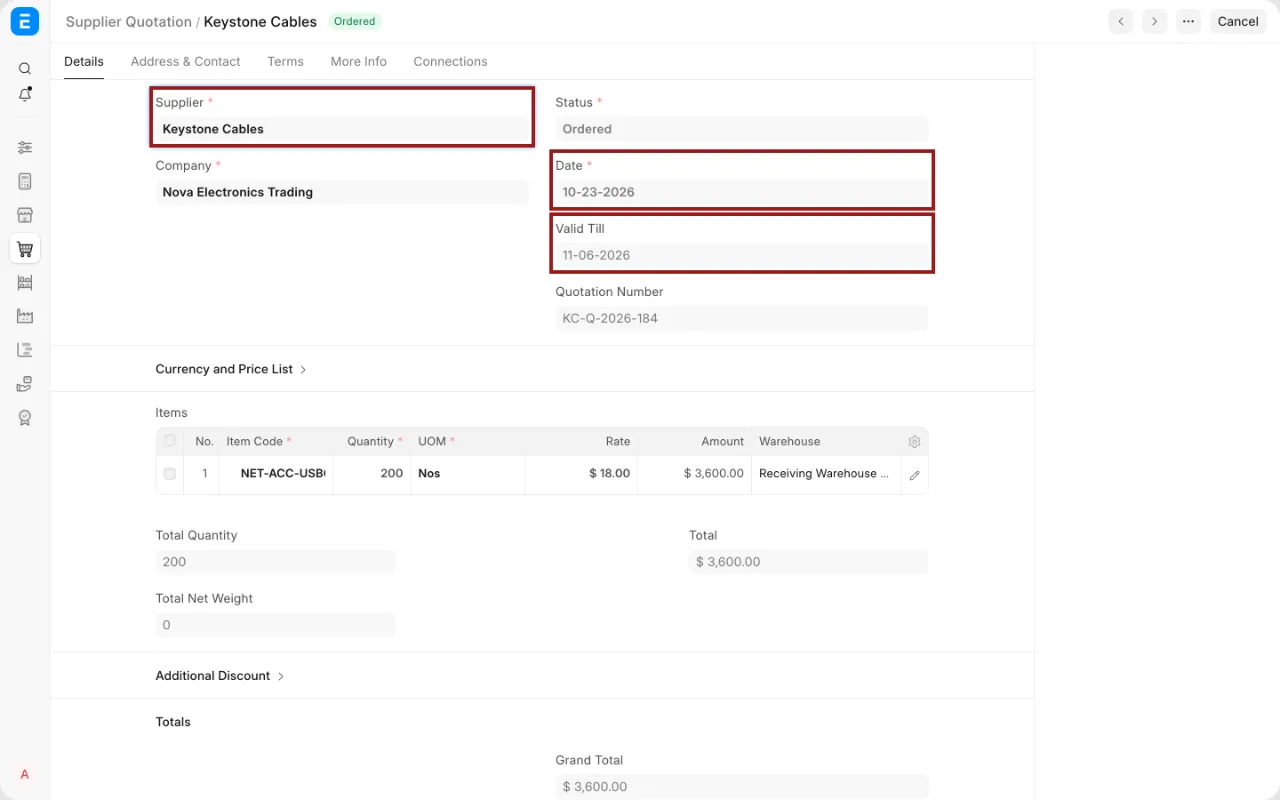Follow the Supplier Quotation breadcrumb link
Viewport: 1280px width, 800px height.
[x=128, y=21]
